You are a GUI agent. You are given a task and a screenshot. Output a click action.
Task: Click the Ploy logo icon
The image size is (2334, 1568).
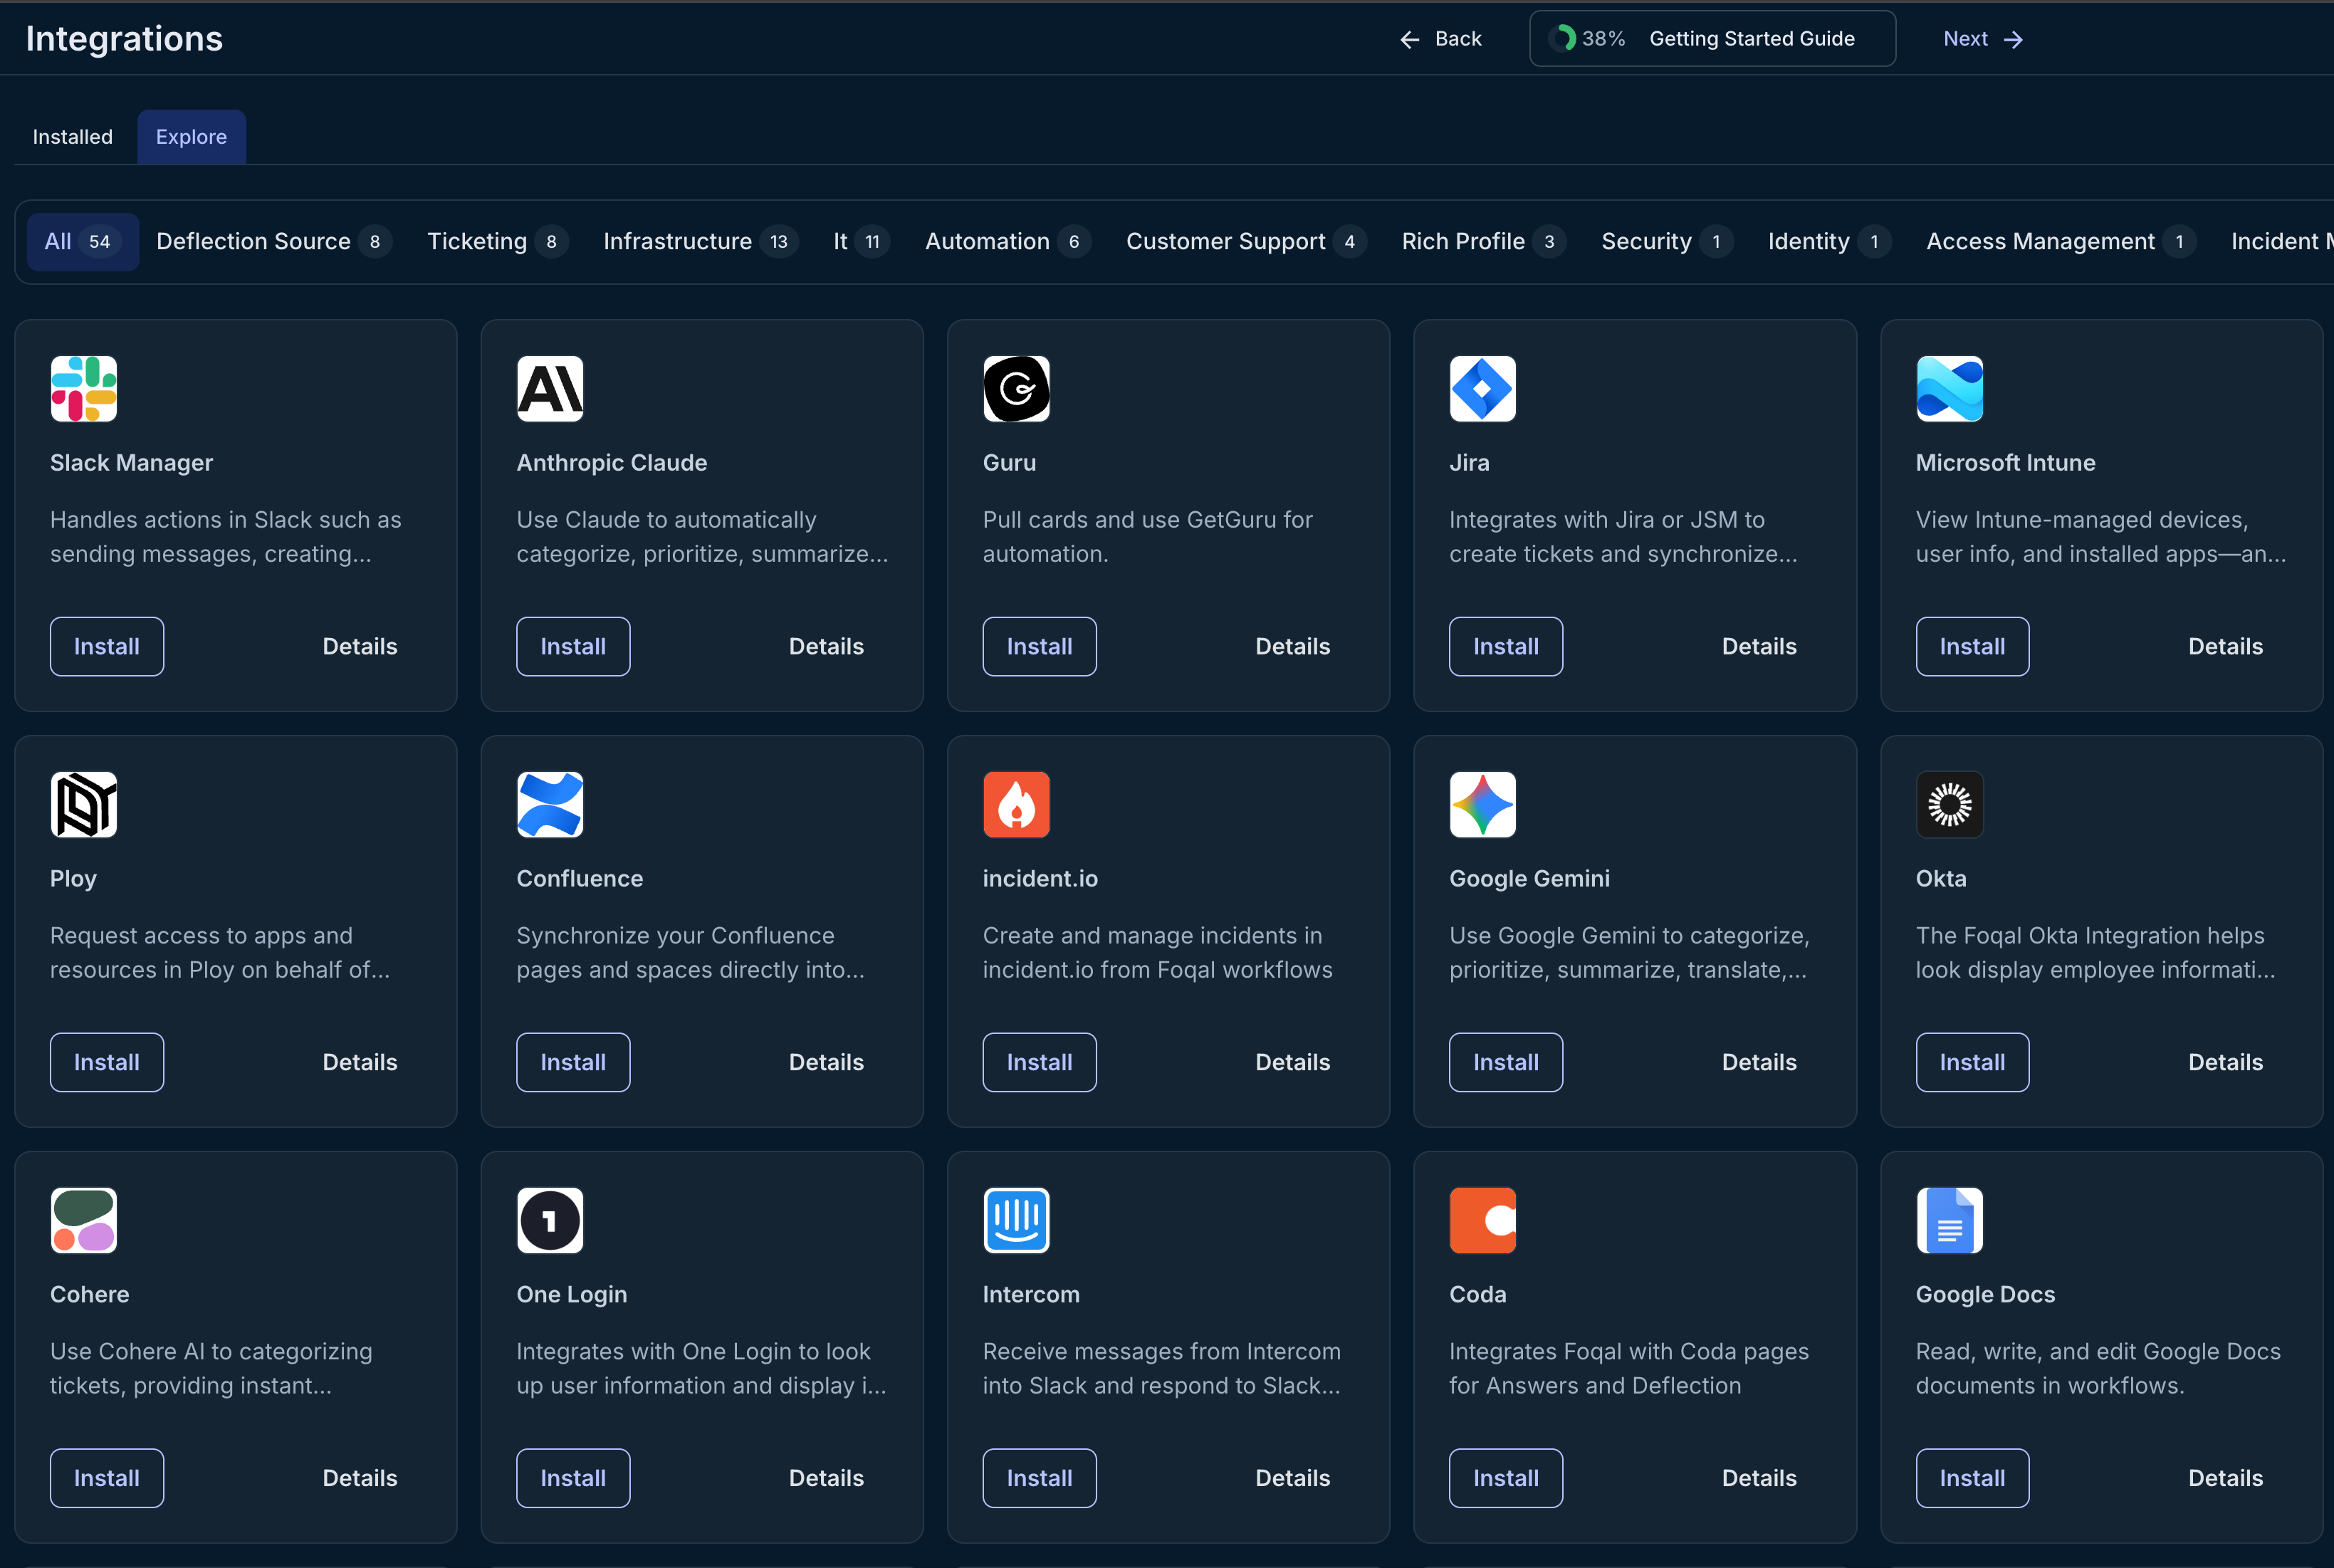pyautogui.click(x=84, y=805)
